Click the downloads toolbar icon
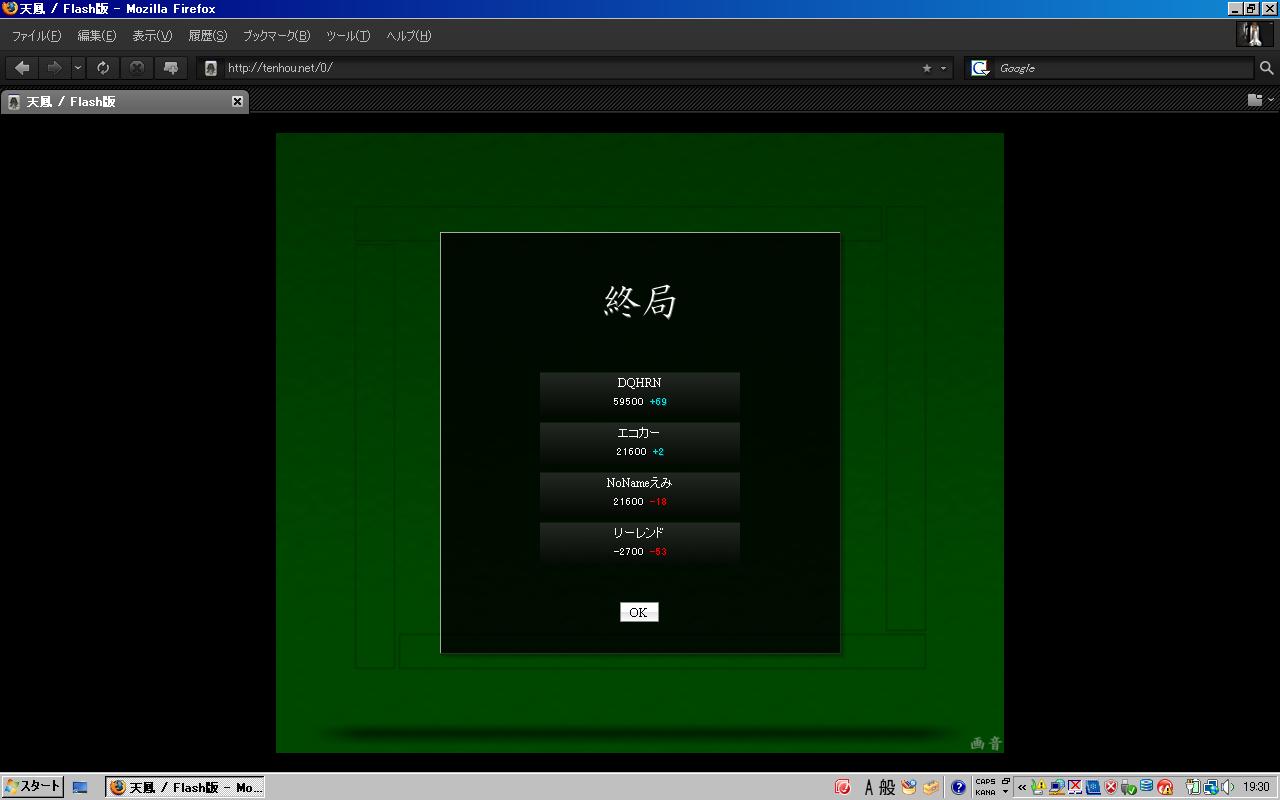Viewport: 1280px width, 800px height. click(171, 68)
